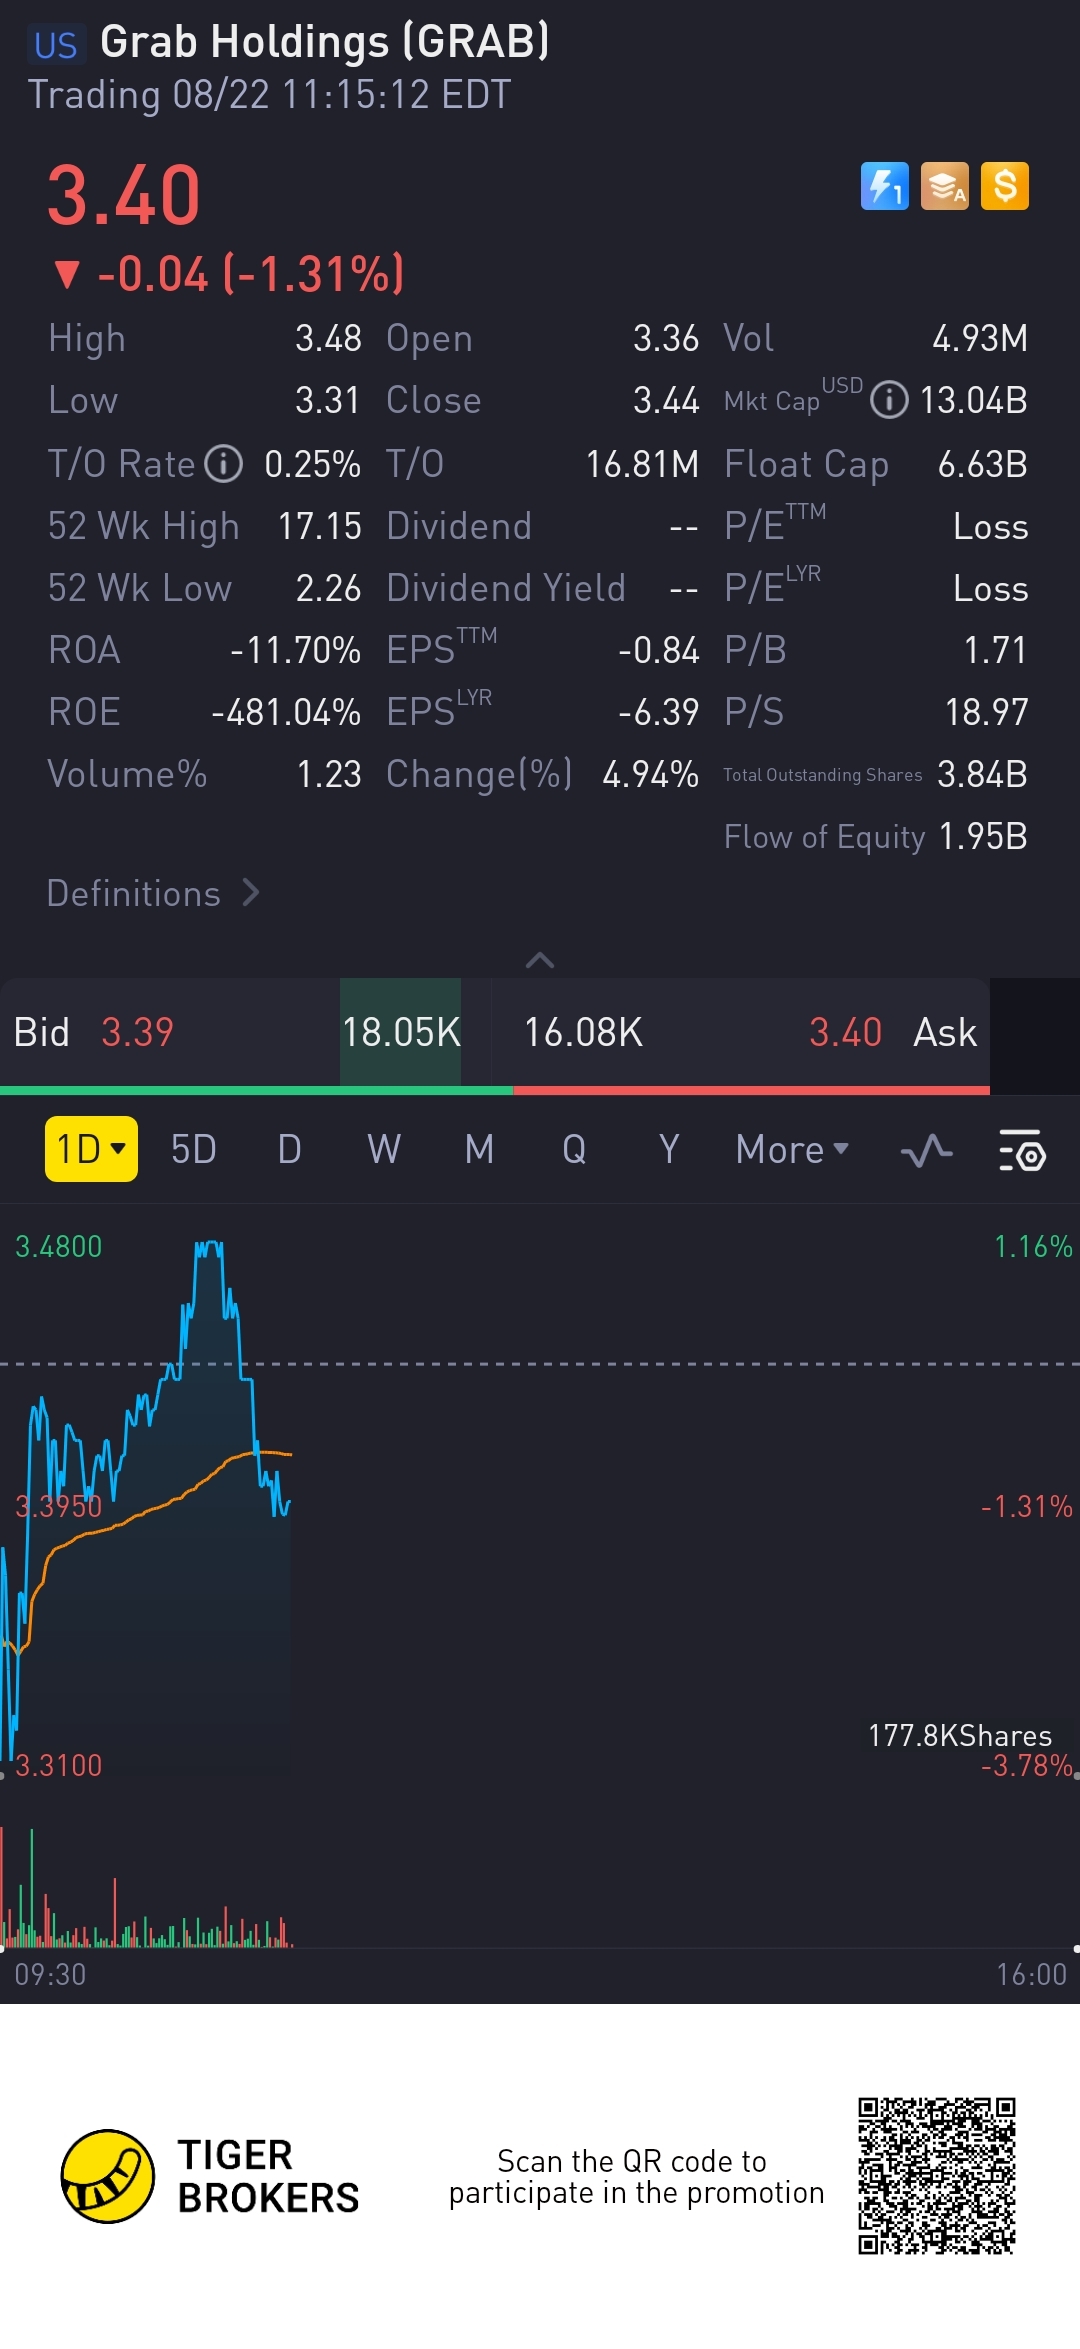This screenshot has width=1080, height=2349.
Task: Tap the blue lightning bolt icon
Action: point(885,186)
